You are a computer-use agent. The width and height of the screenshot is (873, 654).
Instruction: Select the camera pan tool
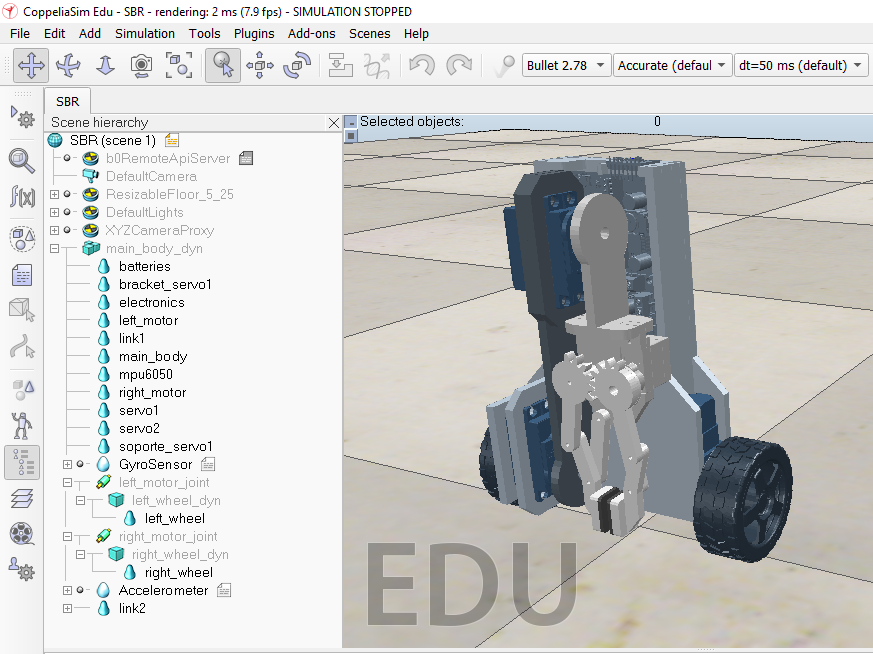click(x=31, y=66)
